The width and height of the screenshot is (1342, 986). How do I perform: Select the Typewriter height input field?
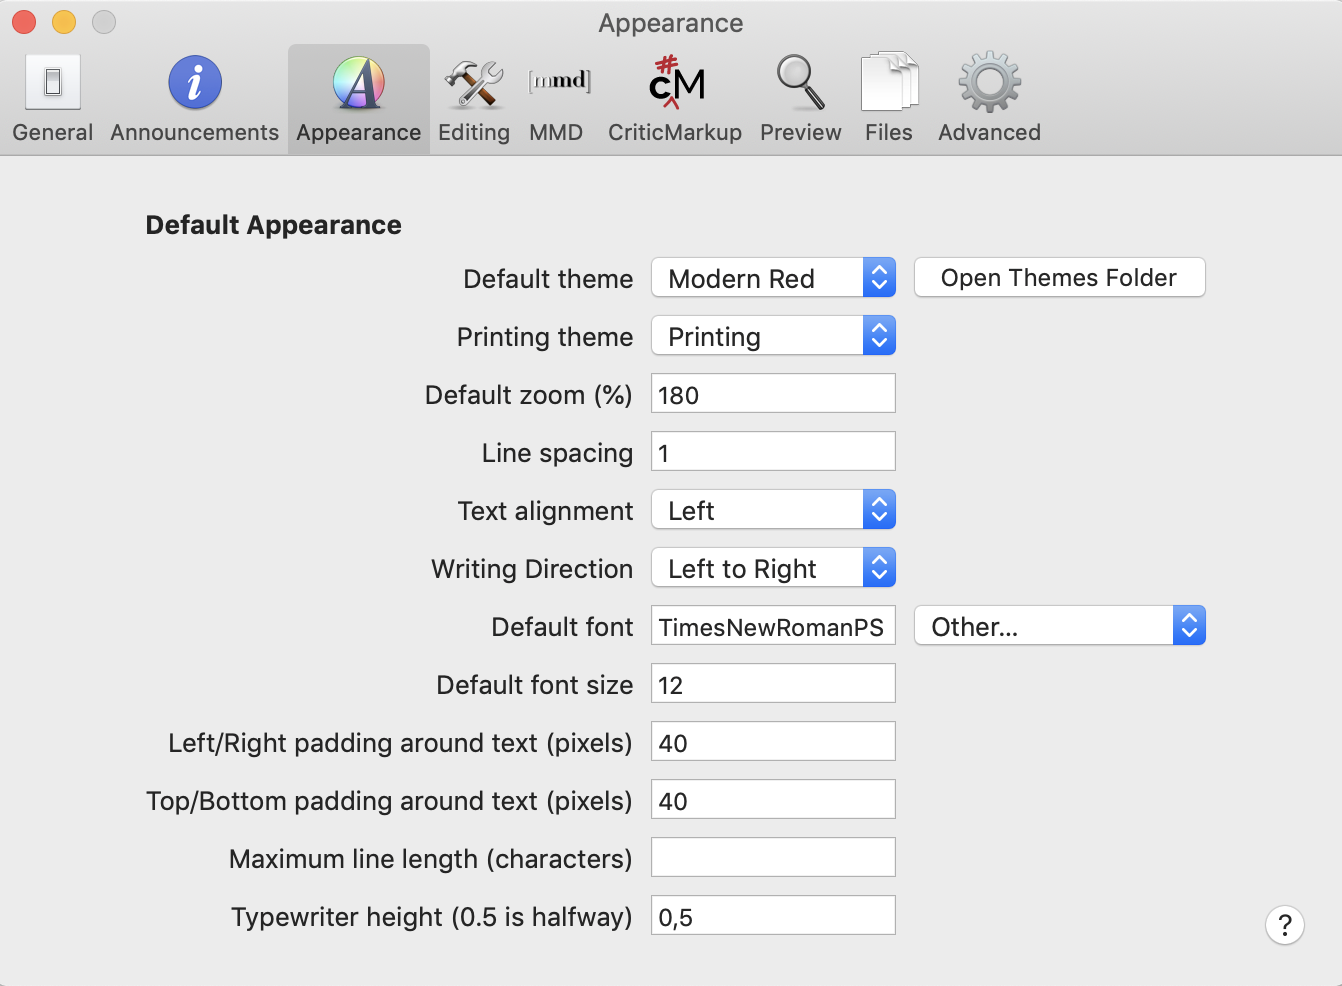pos(773,916)
